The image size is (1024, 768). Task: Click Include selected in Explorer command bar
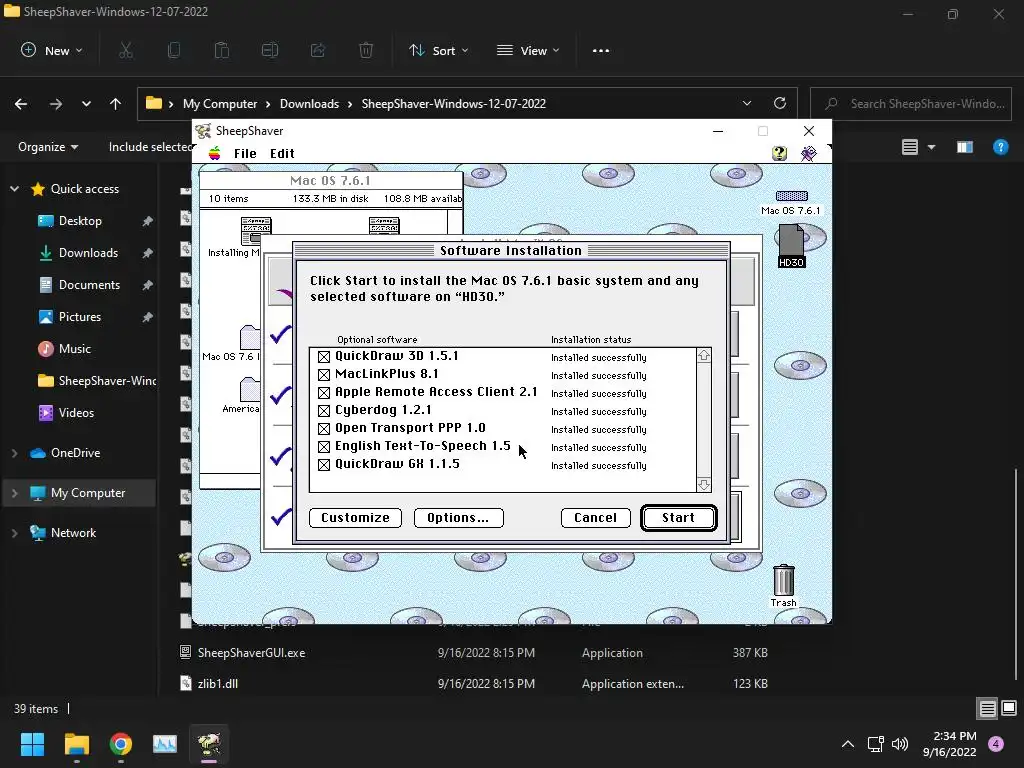pos(151,147)
